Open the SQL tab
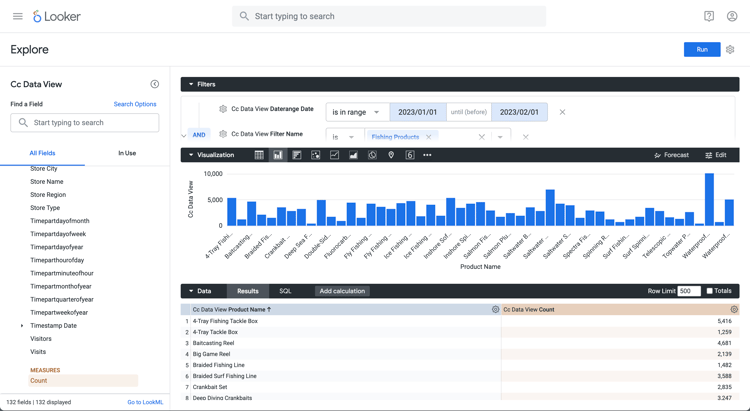 (x=285, y=291)
